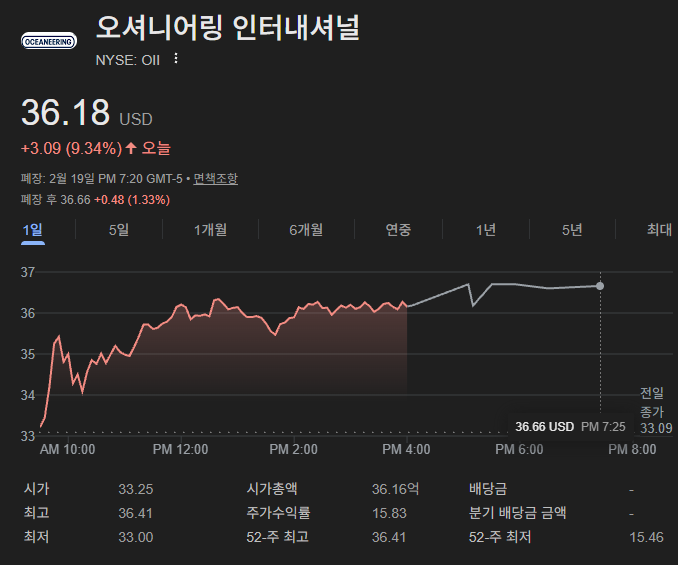Select the 연중 range tab

coord(398,230)
